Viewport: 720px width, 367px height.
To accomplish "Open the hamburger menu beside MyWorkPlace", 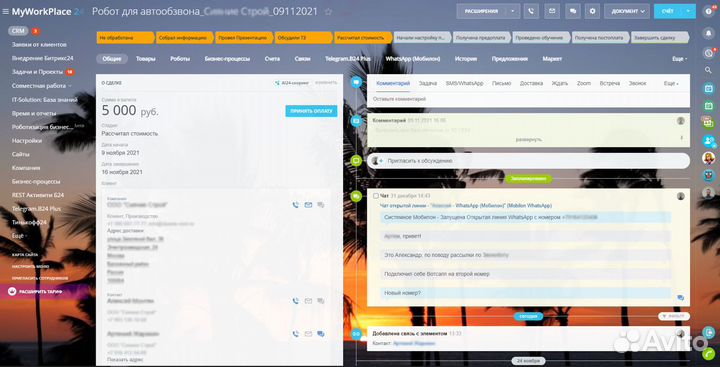I will [6, 12].
